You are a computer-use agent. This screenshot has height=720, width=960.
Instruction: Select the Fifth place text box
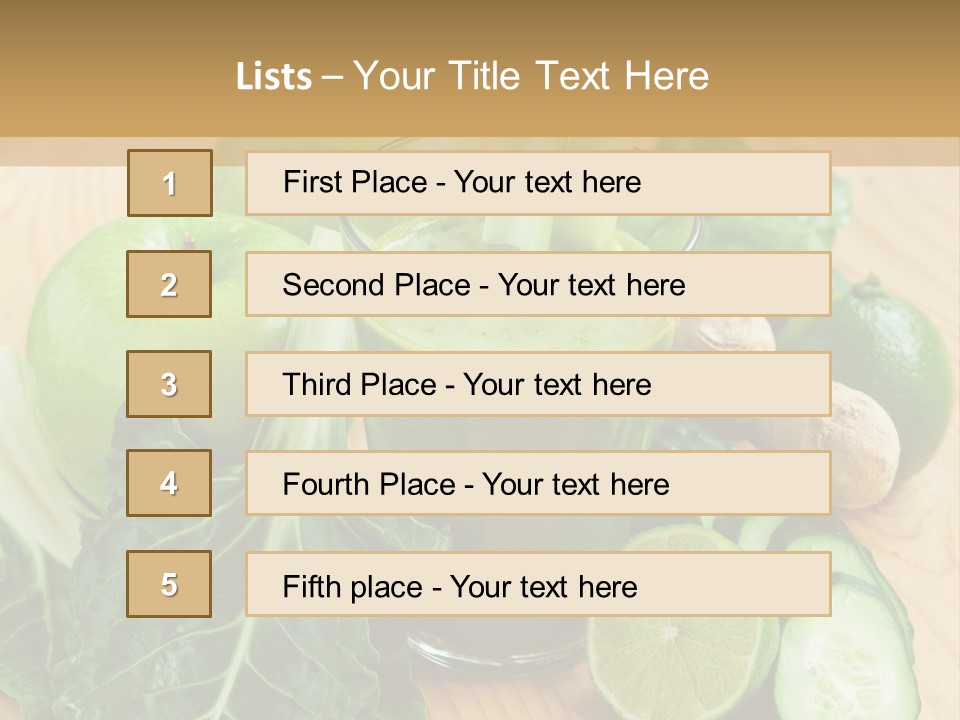[x=538, y=584]
